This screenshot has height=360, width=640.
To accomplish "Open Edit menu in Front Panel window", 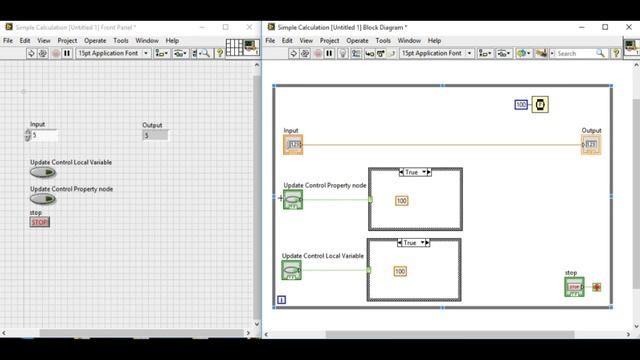I will [25, 40].
